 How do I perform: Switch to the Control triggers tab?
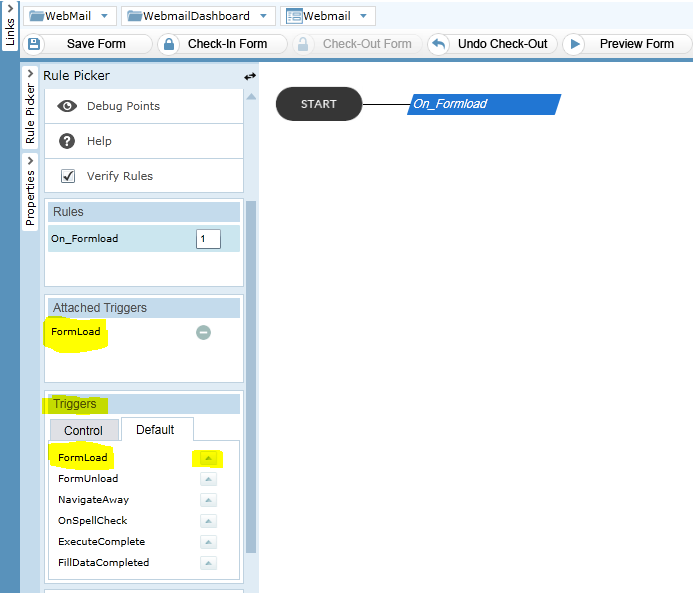[84, 430]
